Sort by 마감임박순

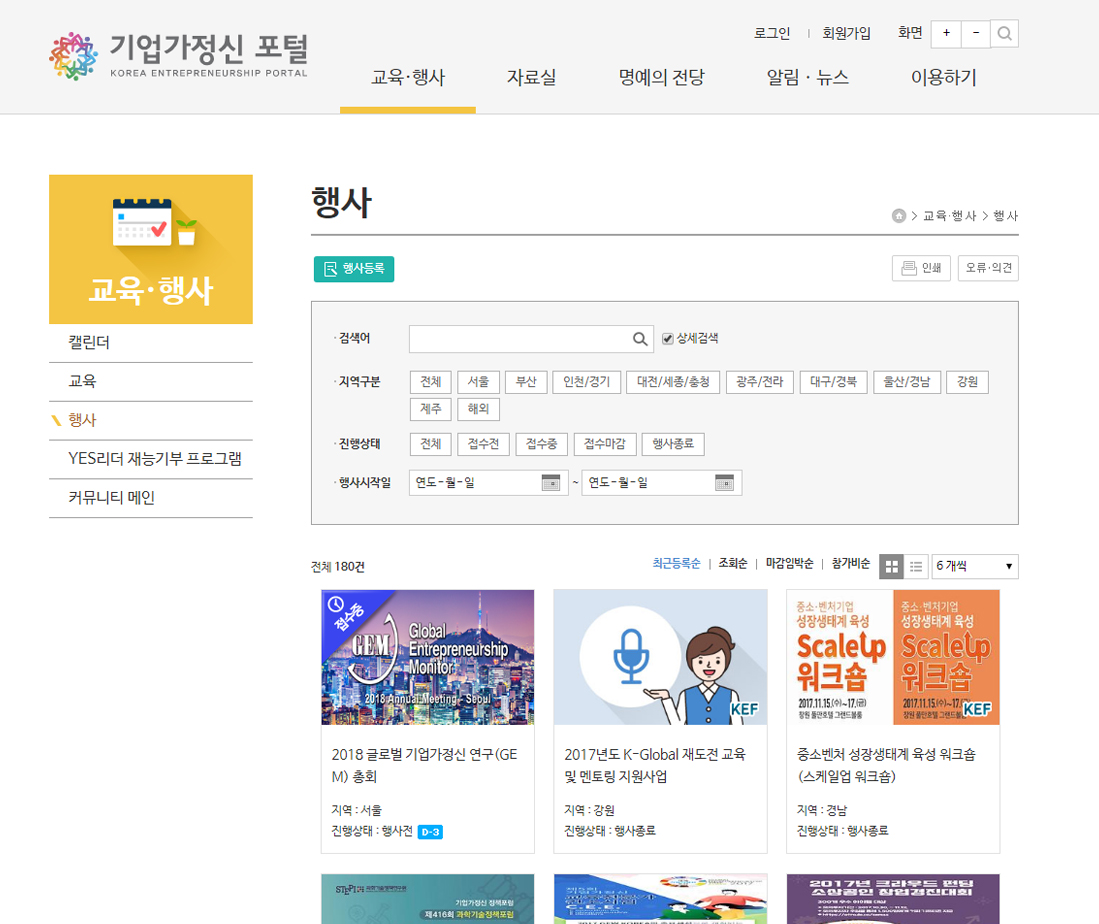(789, 564)
